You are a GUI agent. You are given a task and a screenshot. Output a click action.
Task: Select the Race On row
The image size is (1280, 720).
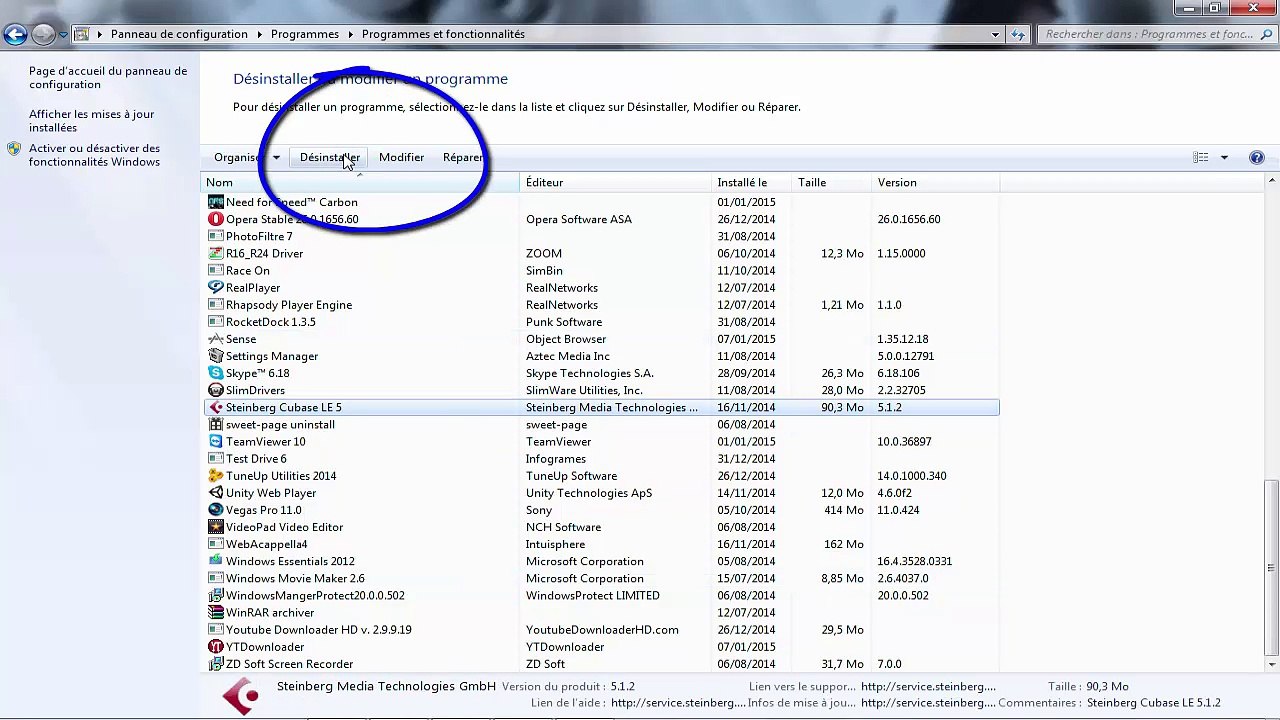click(x=601, y=270)
